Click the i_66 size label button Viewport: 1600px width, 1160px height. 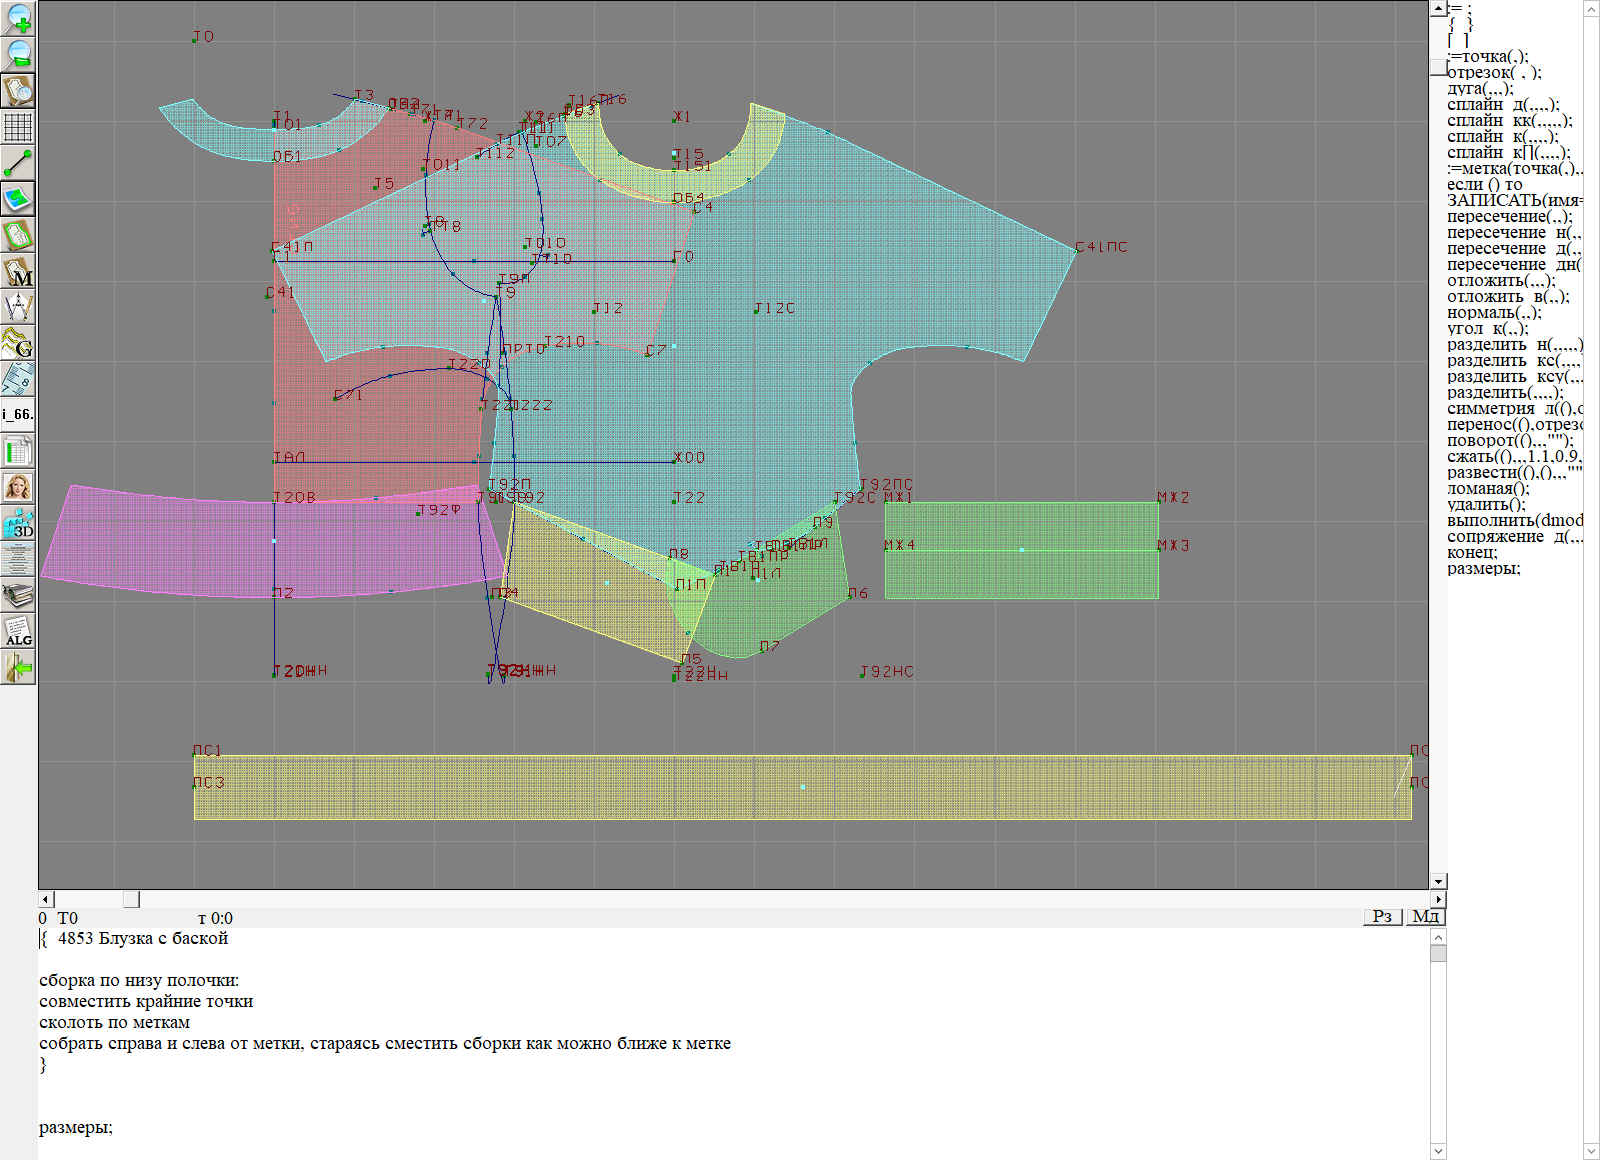coord(18,414)
